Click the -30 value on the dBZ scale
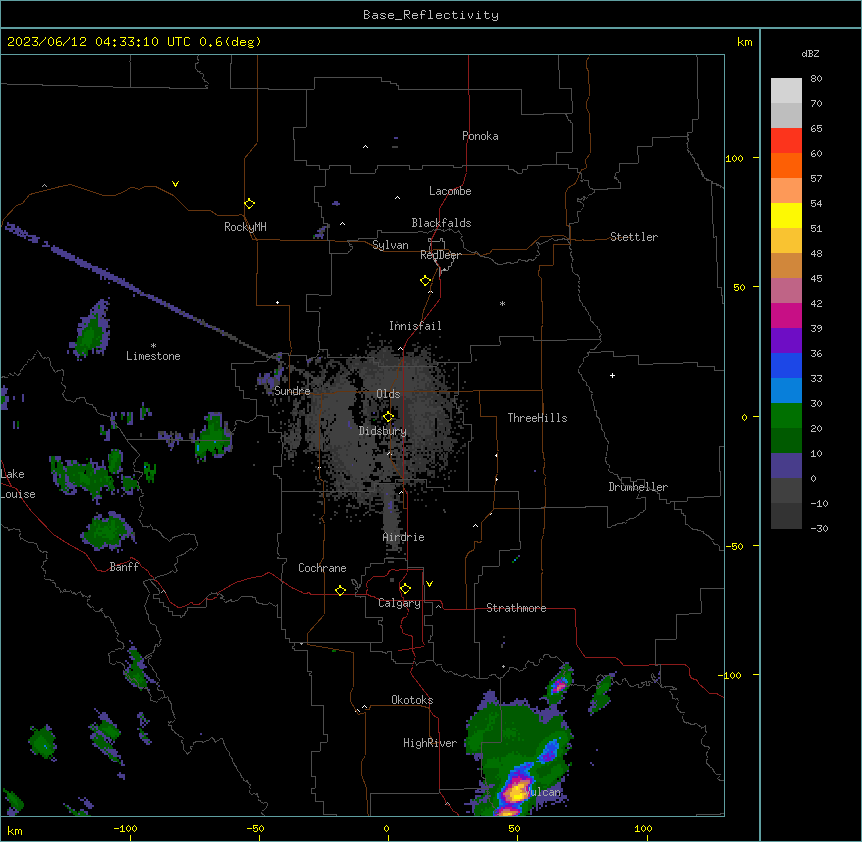The width and height of the screenshot is (862, 842). tap(820, 528)
